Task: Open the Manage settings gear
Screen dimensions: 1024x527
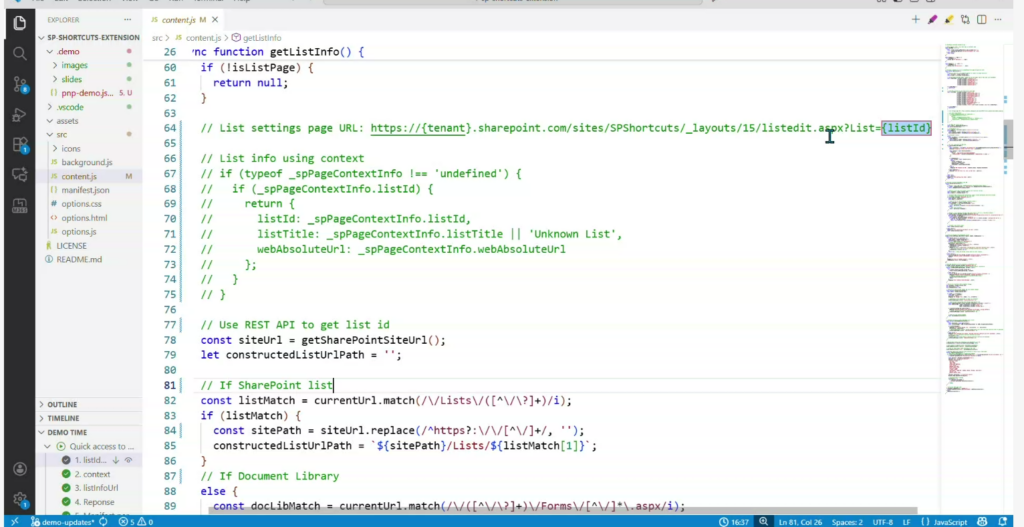Action: (x=19, y=499)
